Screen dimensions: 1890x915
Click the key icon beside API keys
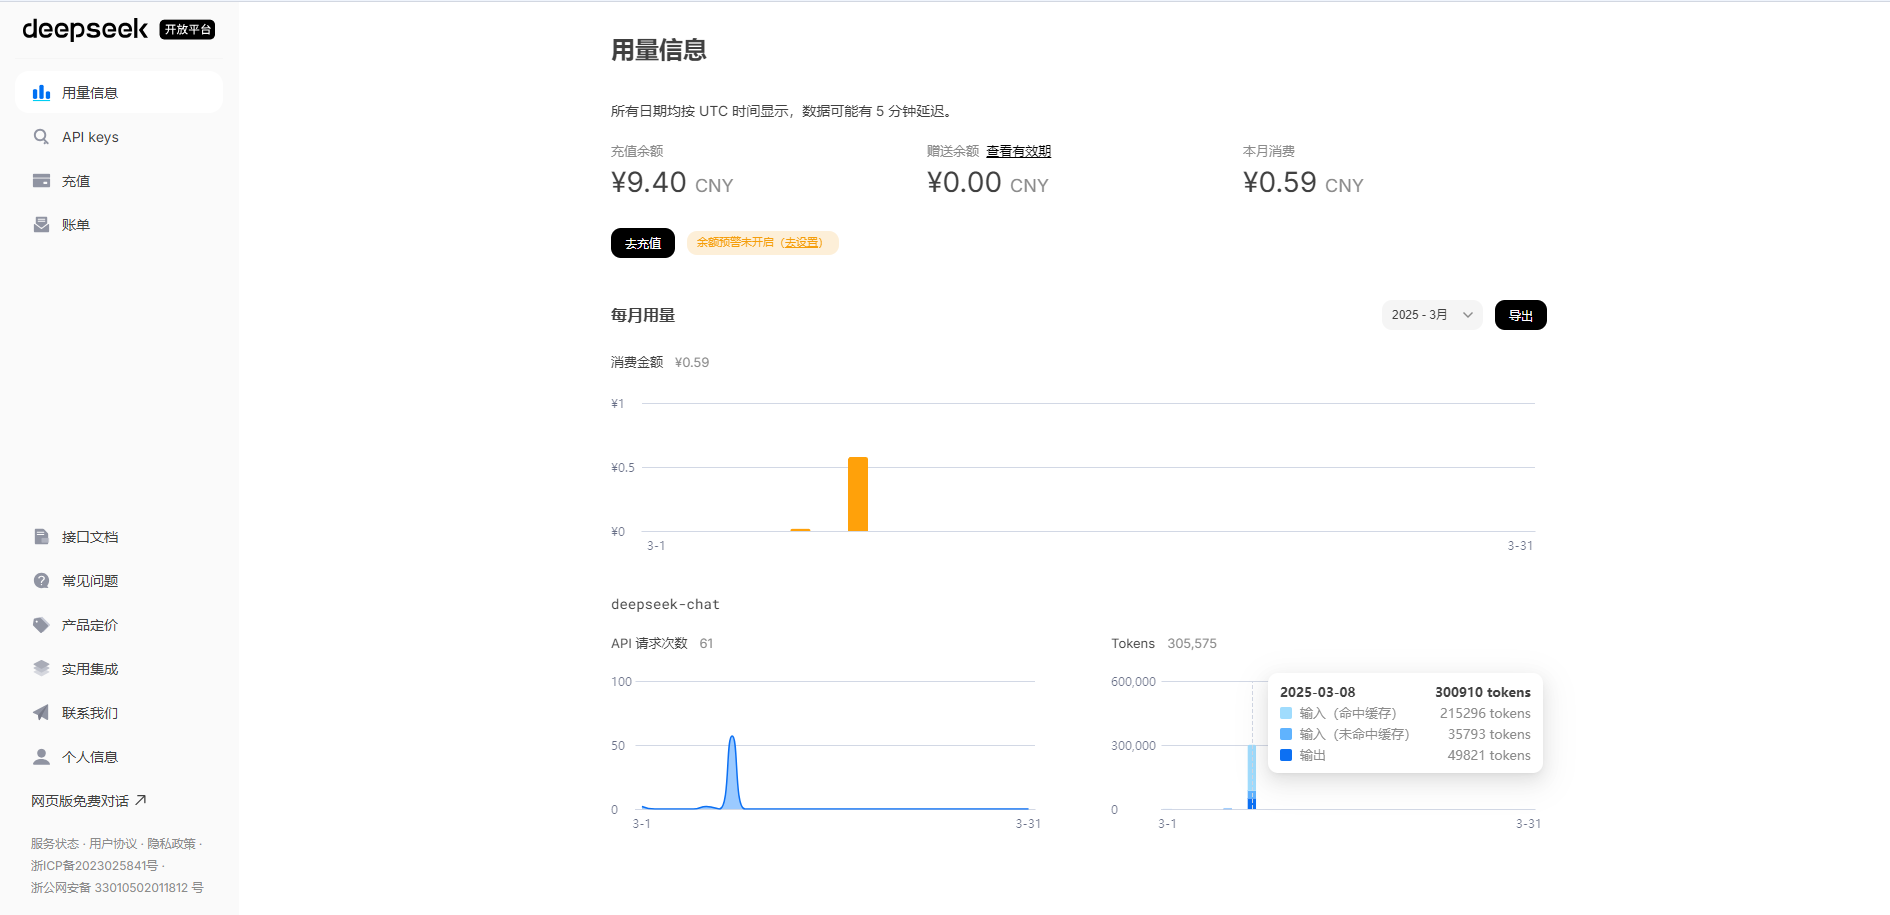pyautogui.click(x=41, y=137)
